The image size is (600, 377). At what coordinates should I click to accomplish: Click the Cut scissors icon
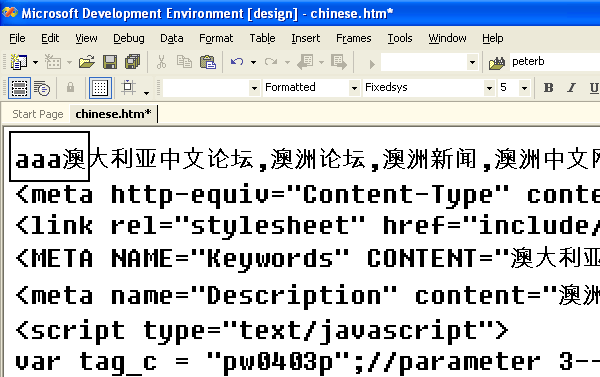click(161, 62)
